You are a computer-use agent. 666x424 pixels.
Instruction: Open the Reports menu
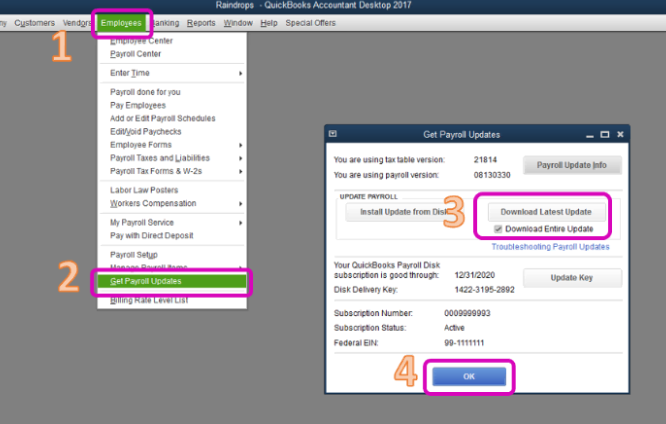pos(201,23)
